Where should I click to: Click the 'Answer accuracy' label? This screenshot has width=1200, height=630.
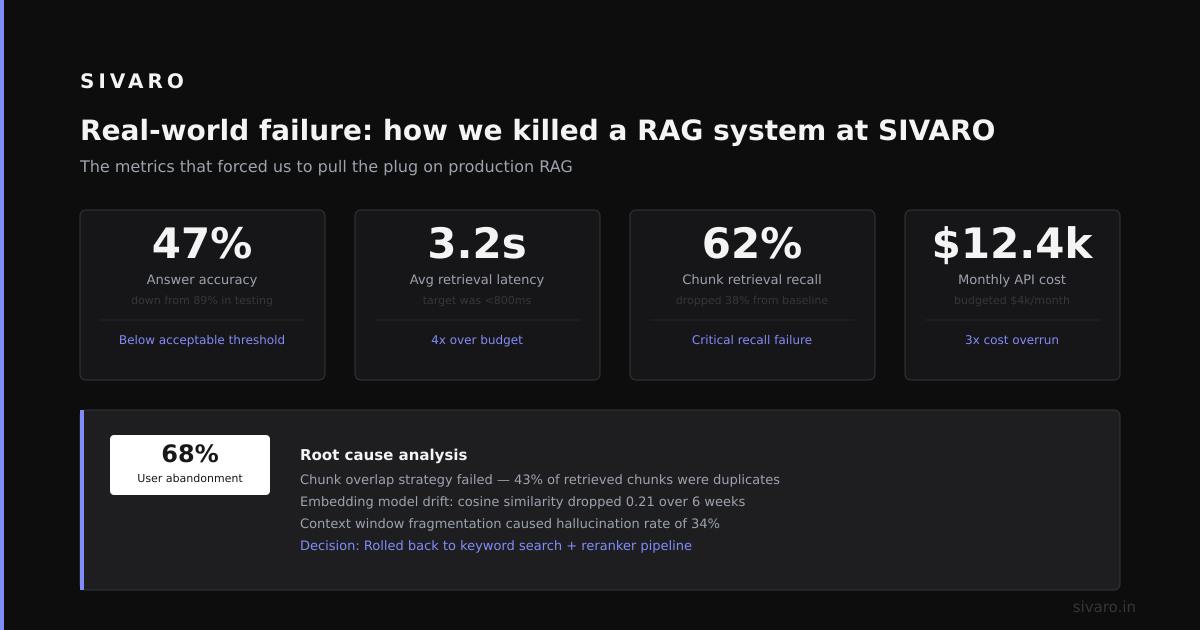pyautogui.click(x=202, y=280)
